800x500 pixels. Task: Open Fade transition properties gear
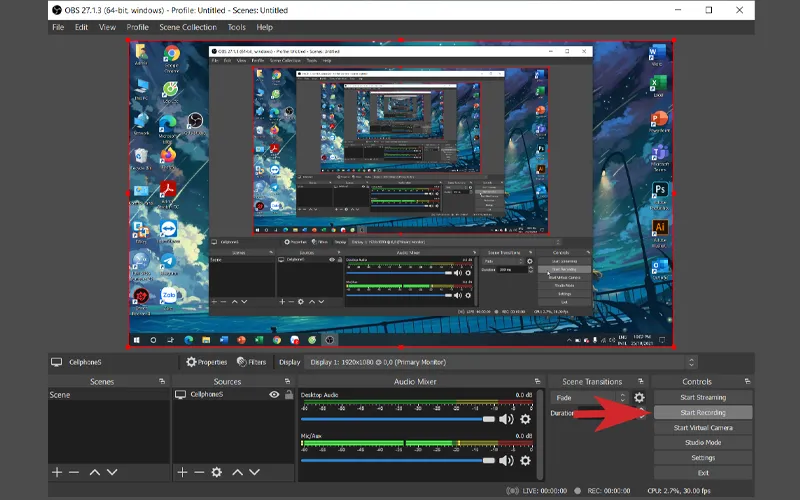[639, 397]
